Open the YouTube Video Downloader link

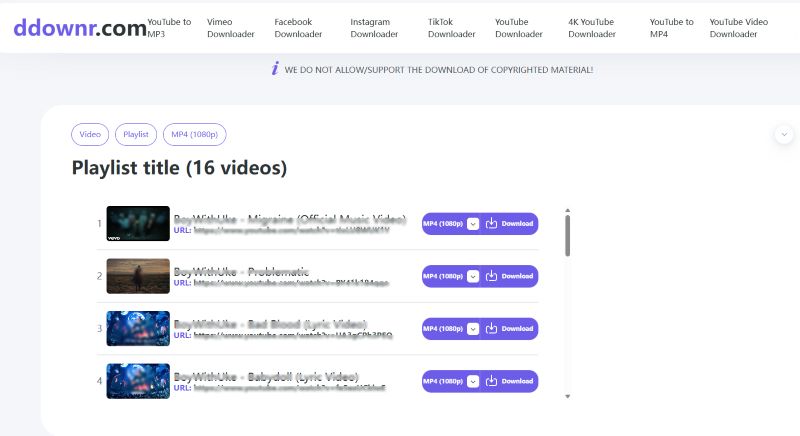pos(738,28)
